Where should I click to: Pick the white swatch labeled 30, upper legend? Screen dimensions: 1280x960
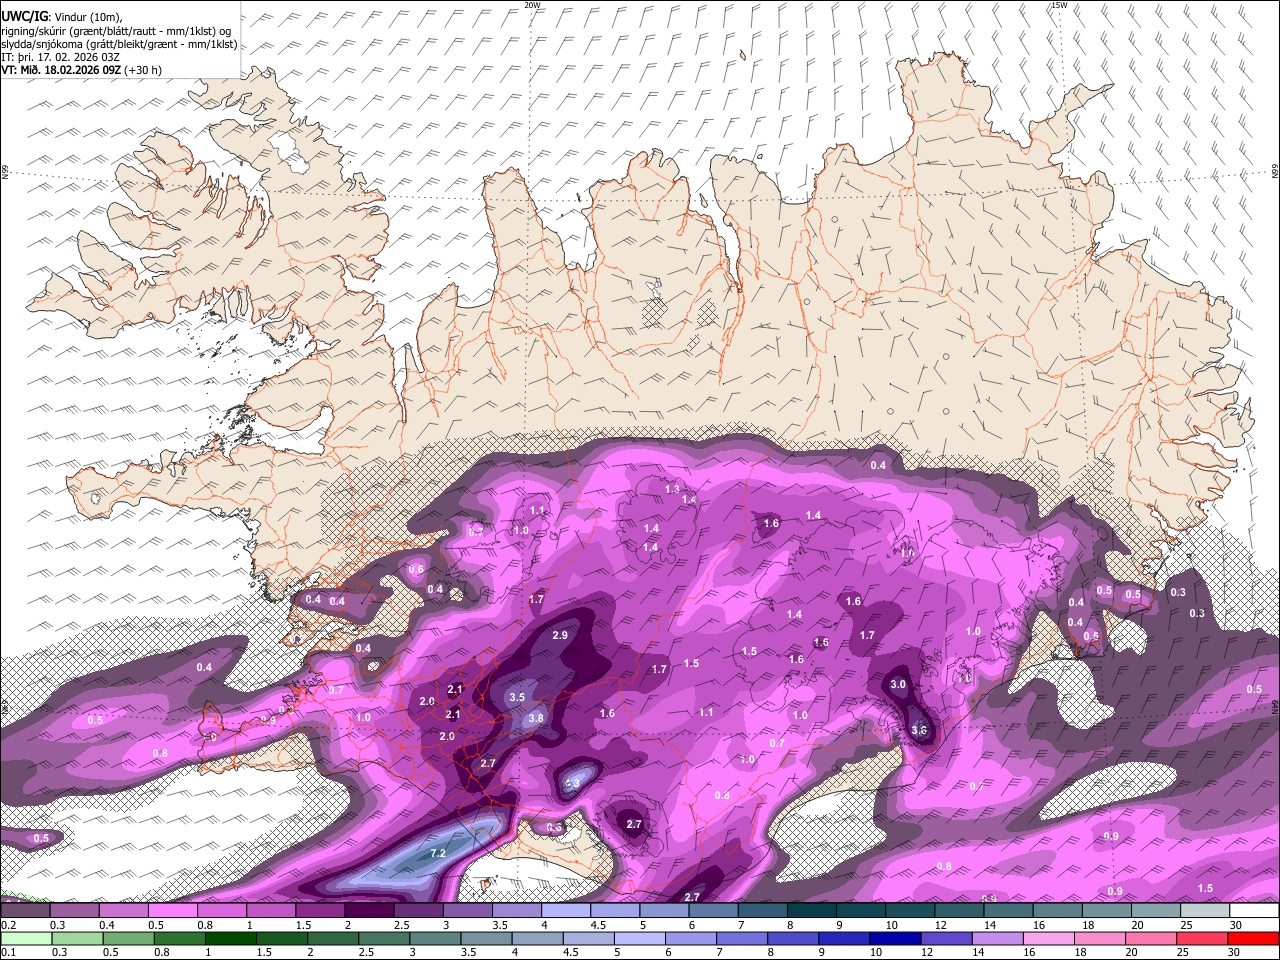[x=1254, y=910]
